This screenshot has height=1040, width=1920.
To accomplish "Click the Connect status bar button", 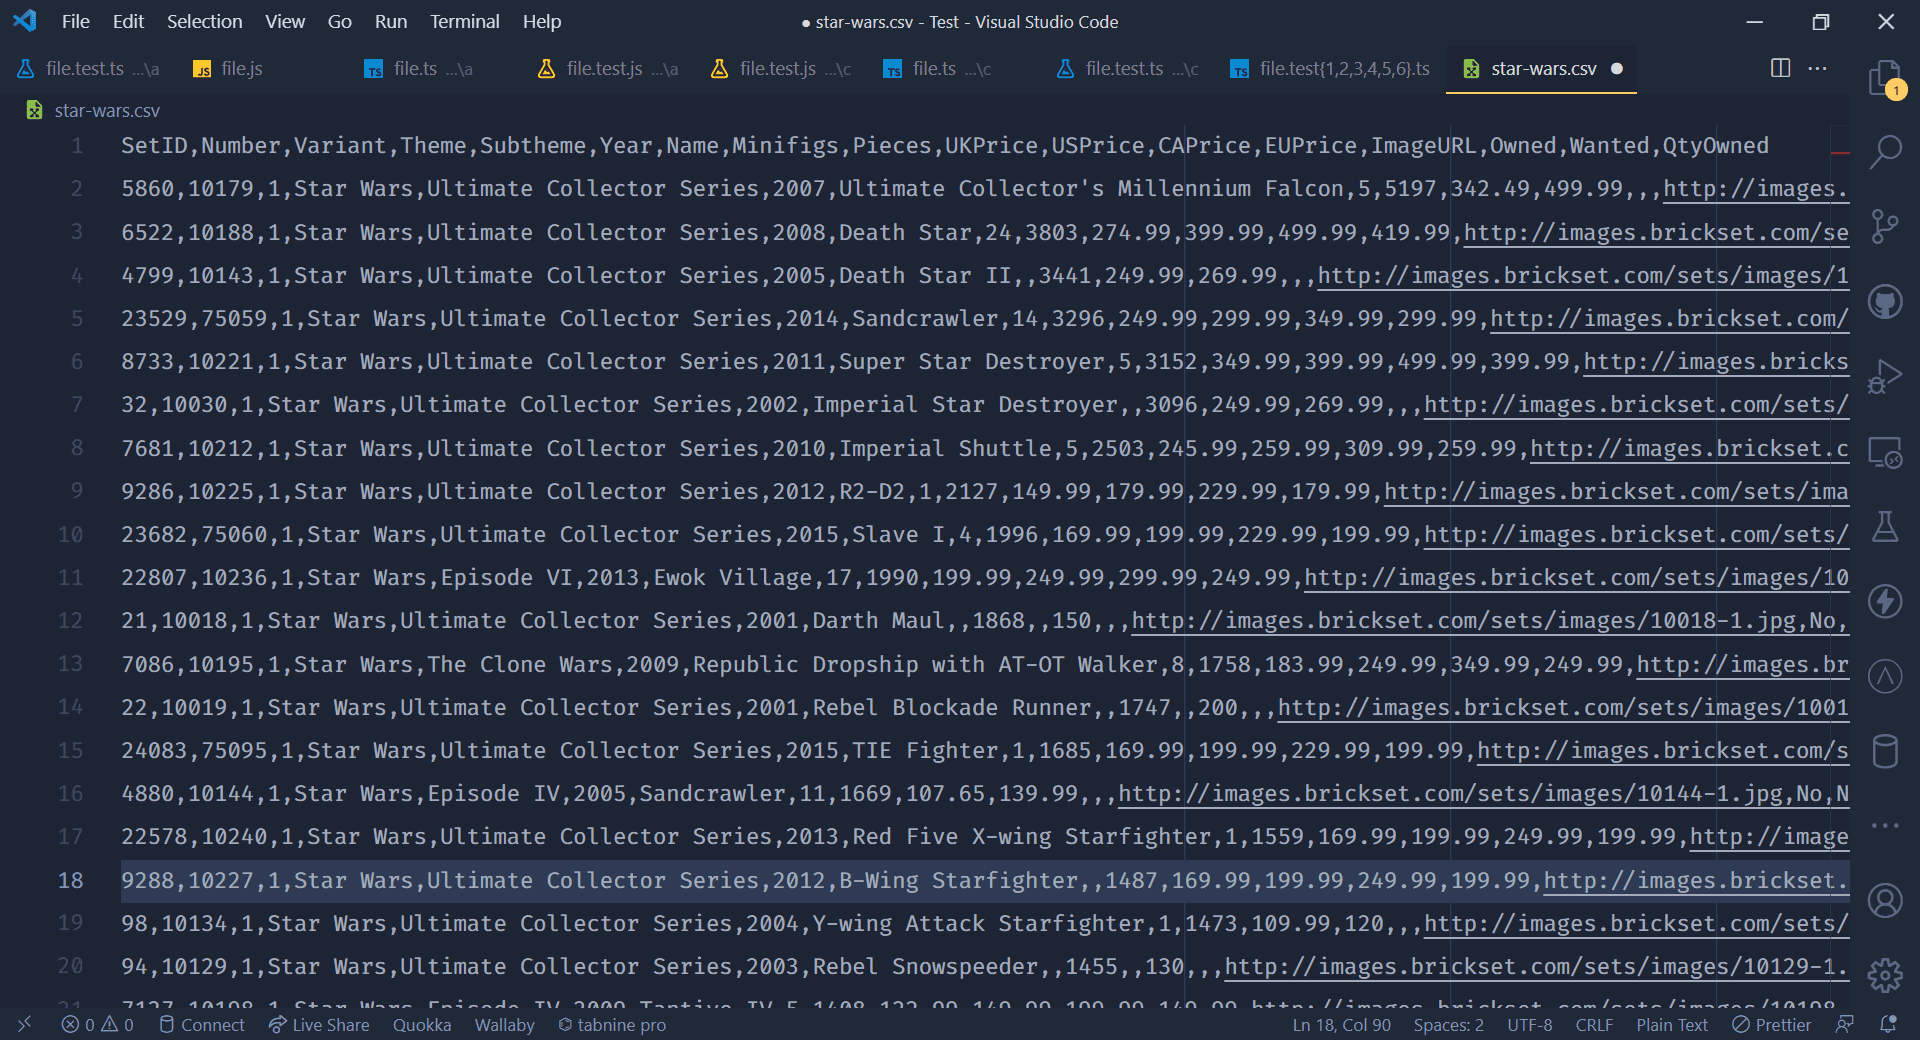I will click(202, 1025).
